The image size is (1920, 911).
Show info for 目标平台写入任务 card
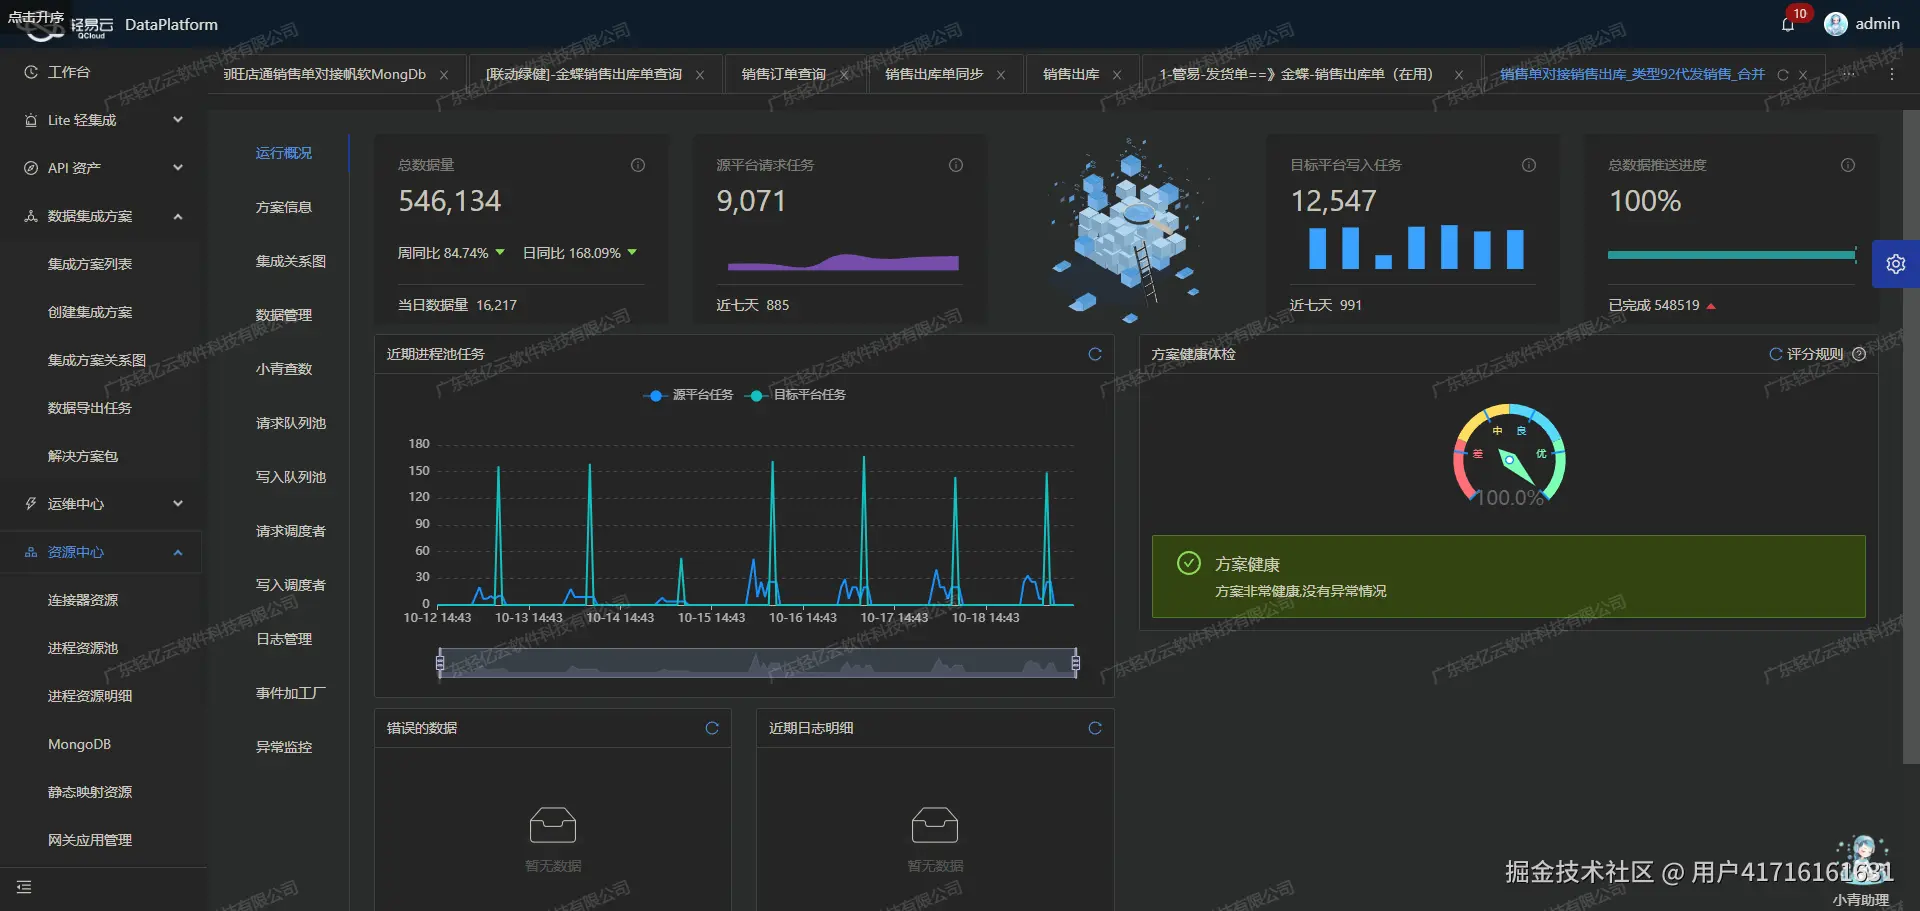click(1529, 165)
